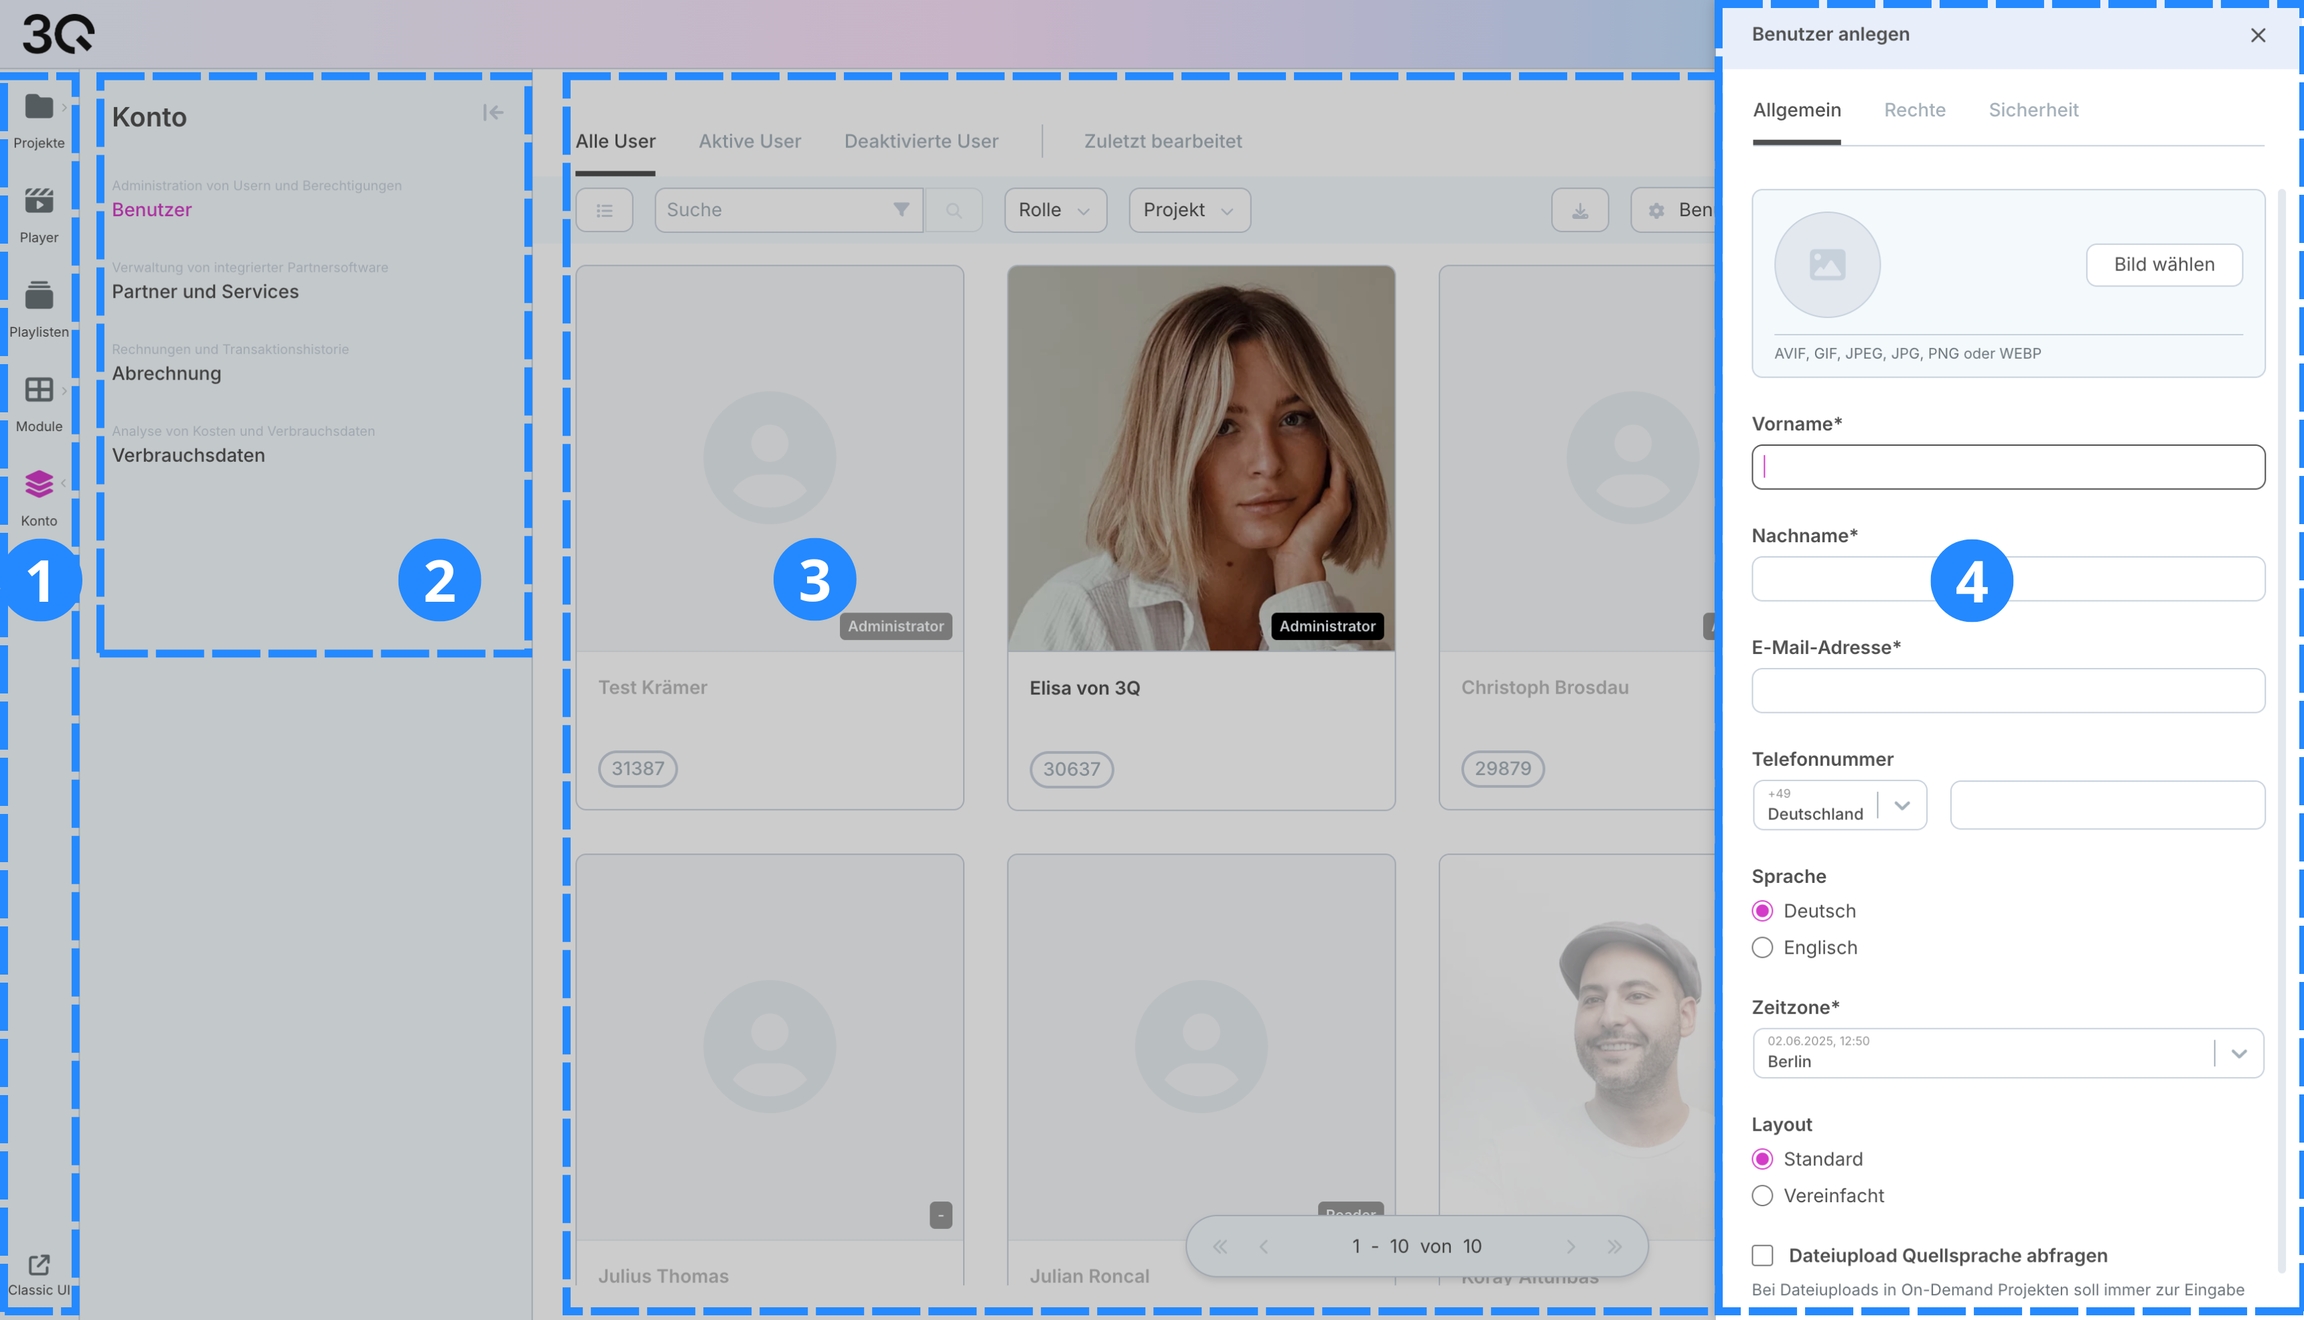2304x1320 pixels.
Task: Open Projekte in the left sidebar
Action: tap(39, 108)
